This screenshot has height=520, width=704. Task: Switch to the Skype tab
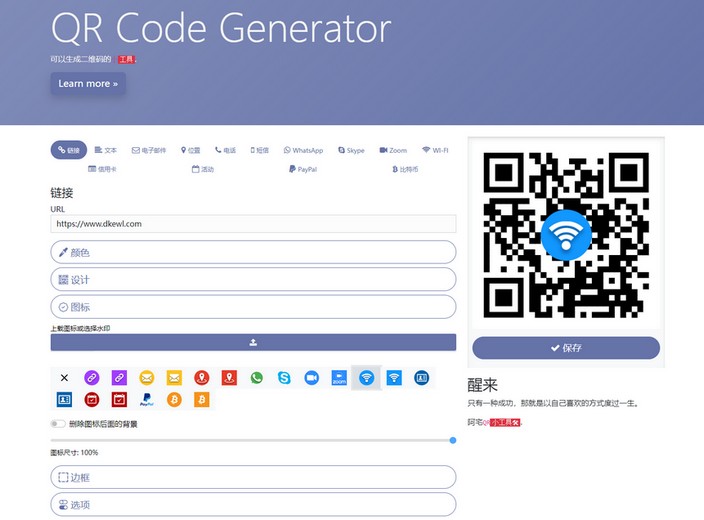tap(351, 150)
